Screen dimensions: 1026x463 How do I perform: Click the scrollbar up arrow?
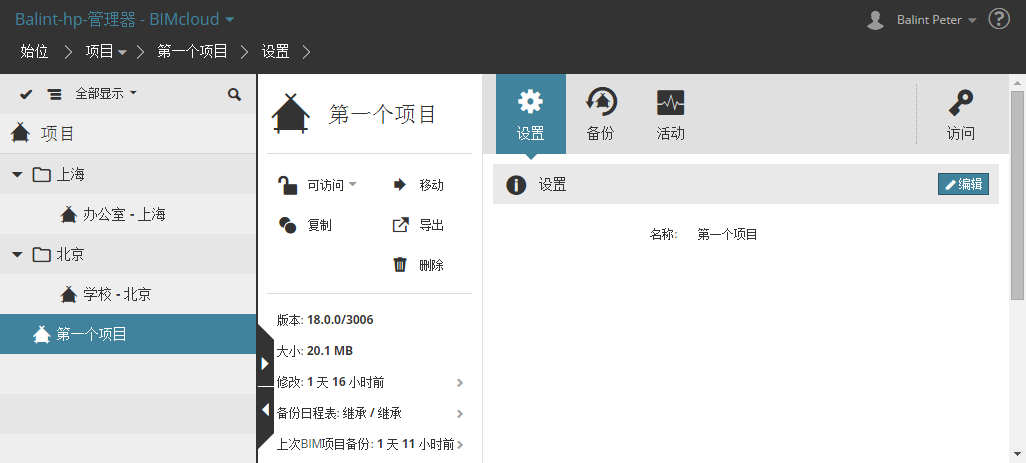point(1017,82)
